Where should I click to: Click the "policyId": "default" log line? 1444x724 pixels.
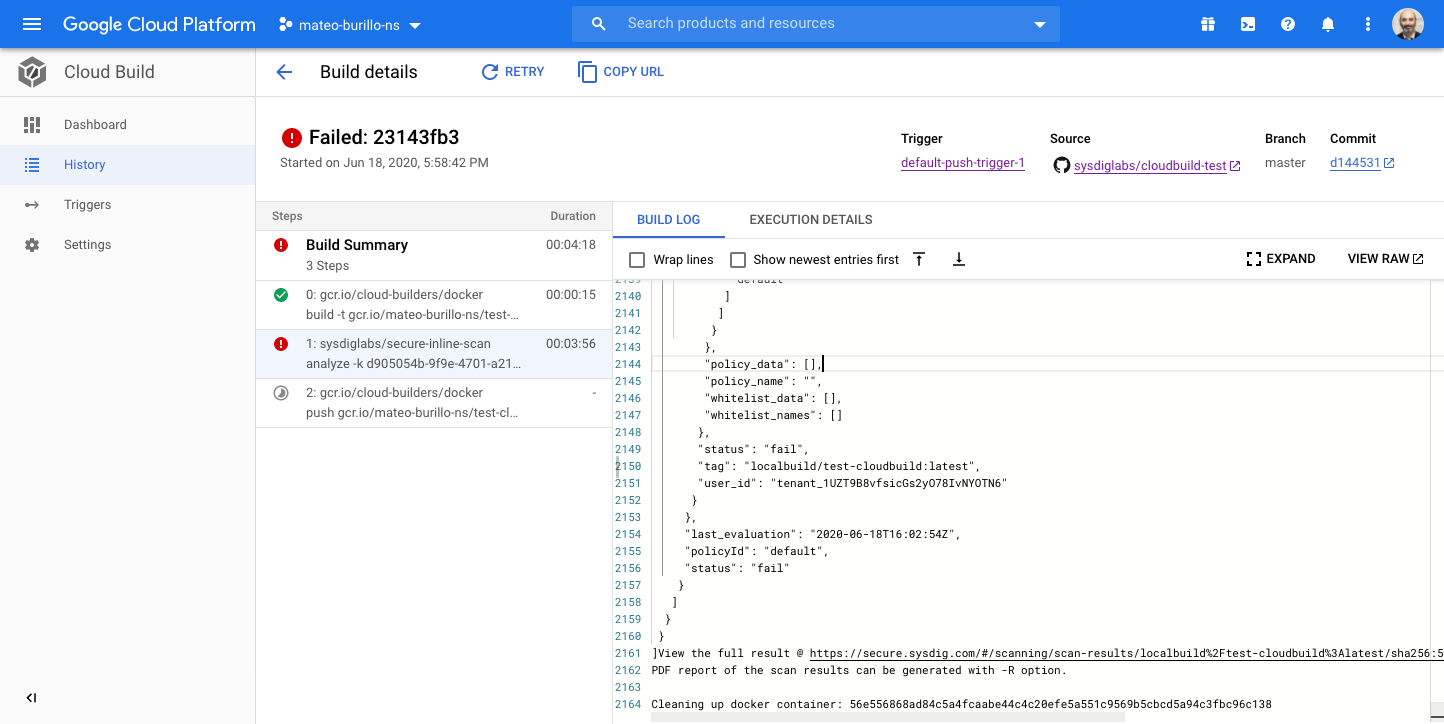[757, 551]
